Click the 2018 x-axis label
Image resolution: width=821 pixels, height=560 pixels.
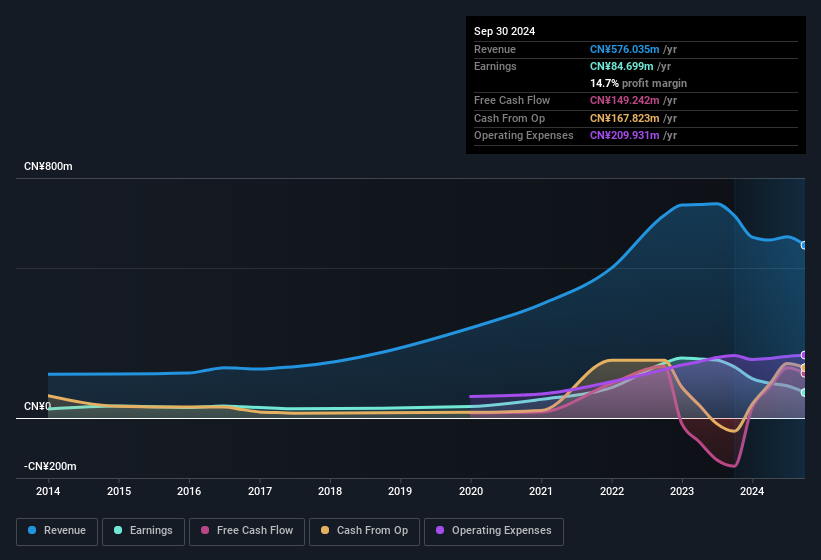(x=330, y=491)
